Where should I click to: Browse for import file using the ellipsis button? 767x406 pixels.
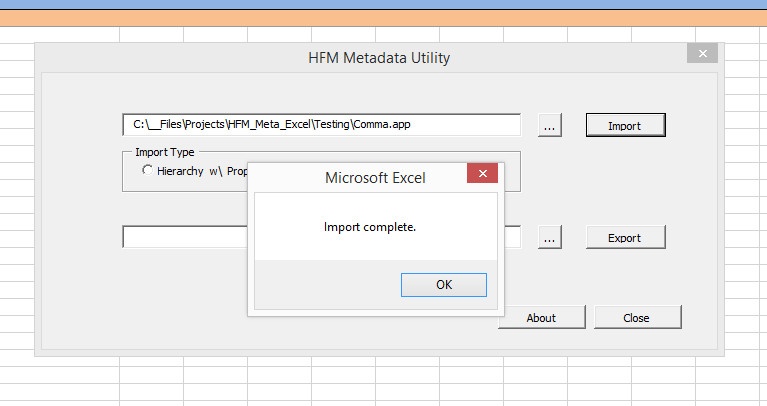click(551, 125)
